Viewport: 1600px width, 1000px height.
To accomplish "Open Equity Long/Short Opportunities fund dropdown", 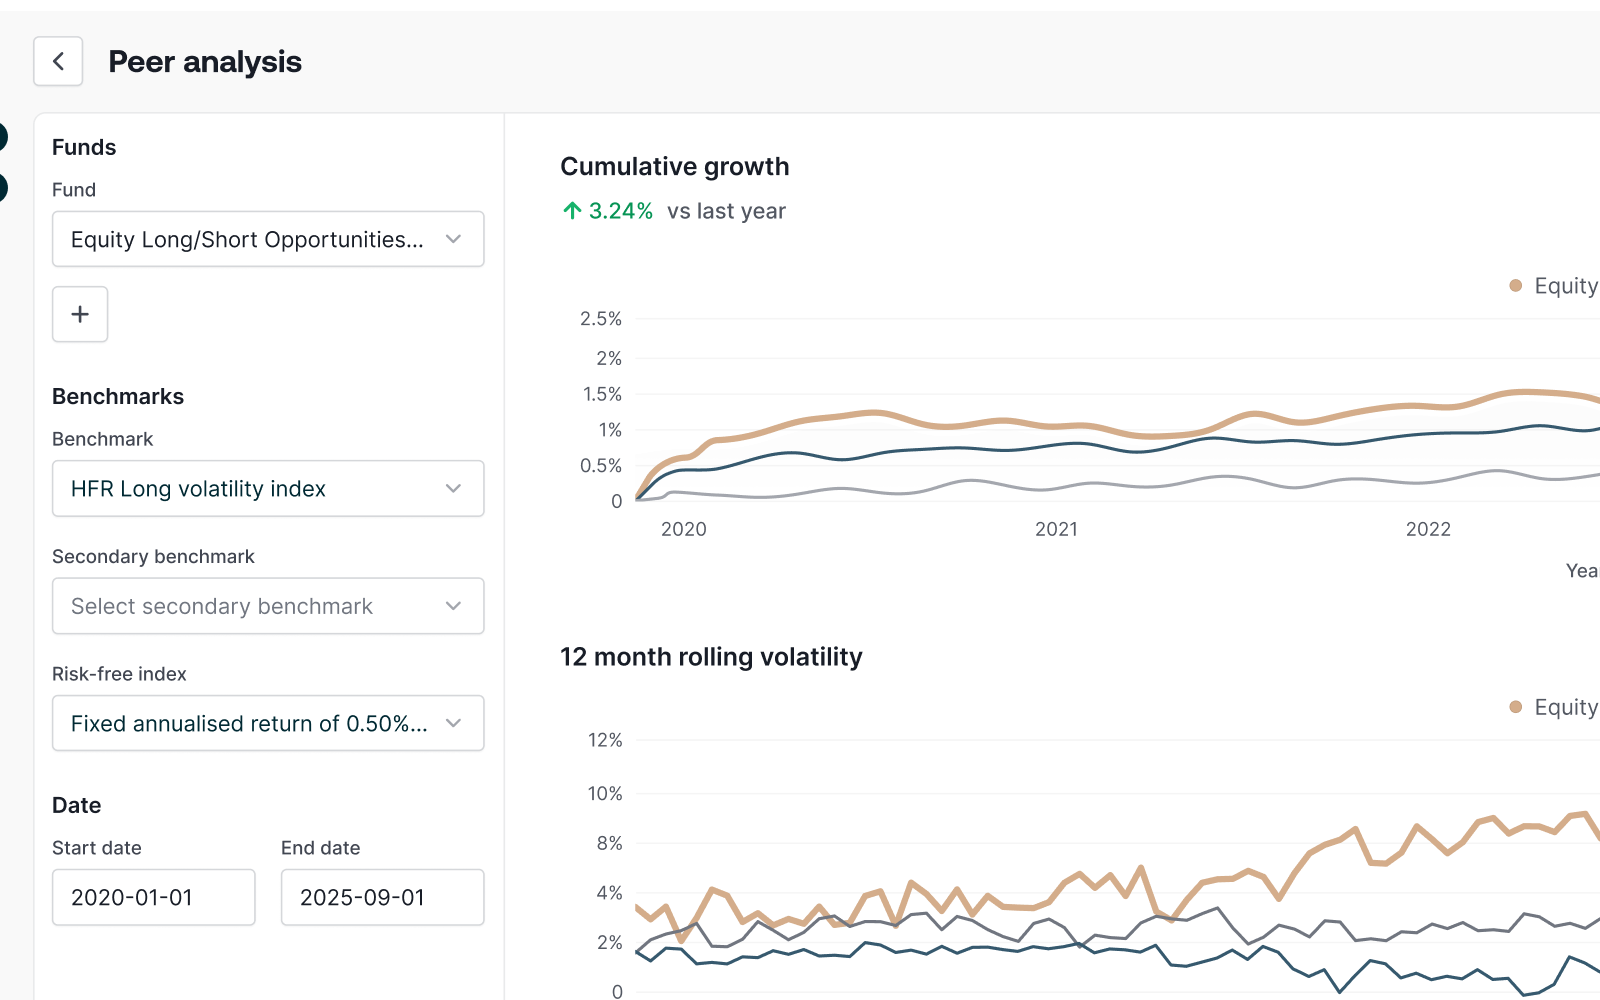I will [247, 239].
